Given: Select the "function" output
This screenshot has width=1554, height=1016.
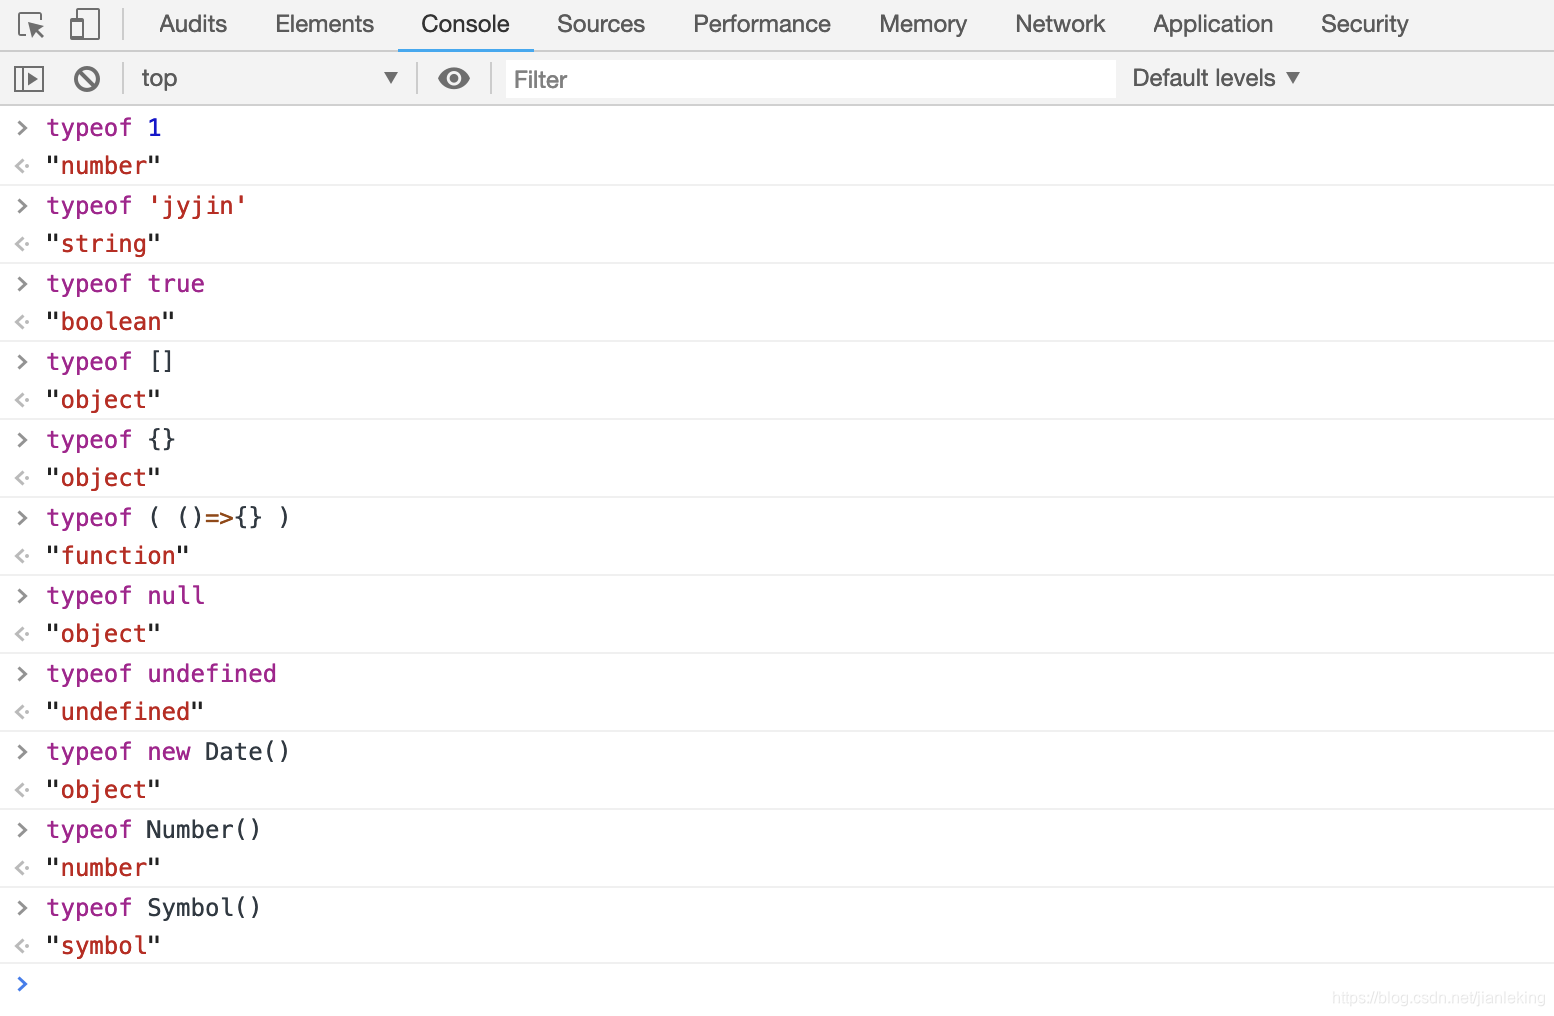Looking at the screenshot, I should click(118, 556).
